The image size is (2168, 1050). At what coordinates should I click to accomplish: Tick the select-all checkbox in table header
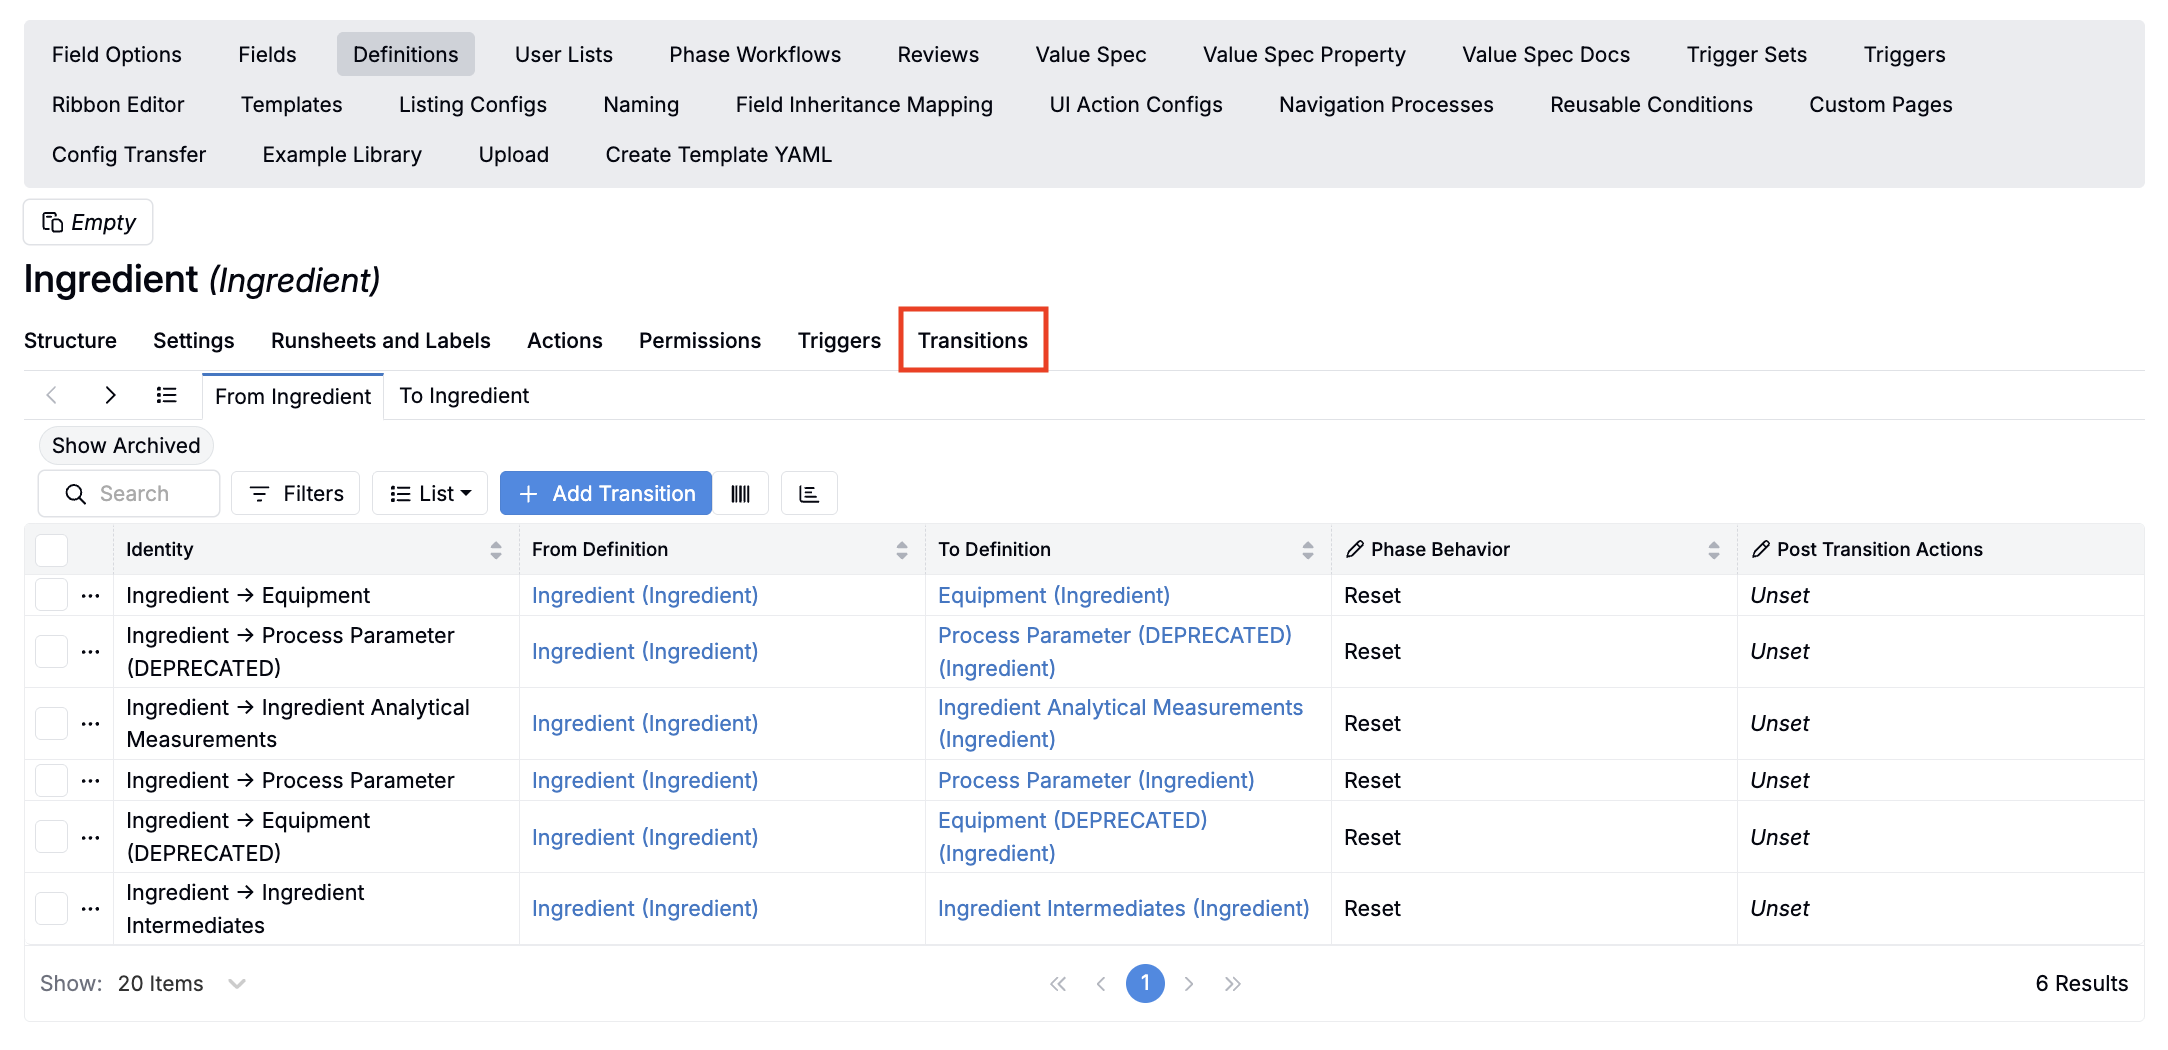click(52, 550)
